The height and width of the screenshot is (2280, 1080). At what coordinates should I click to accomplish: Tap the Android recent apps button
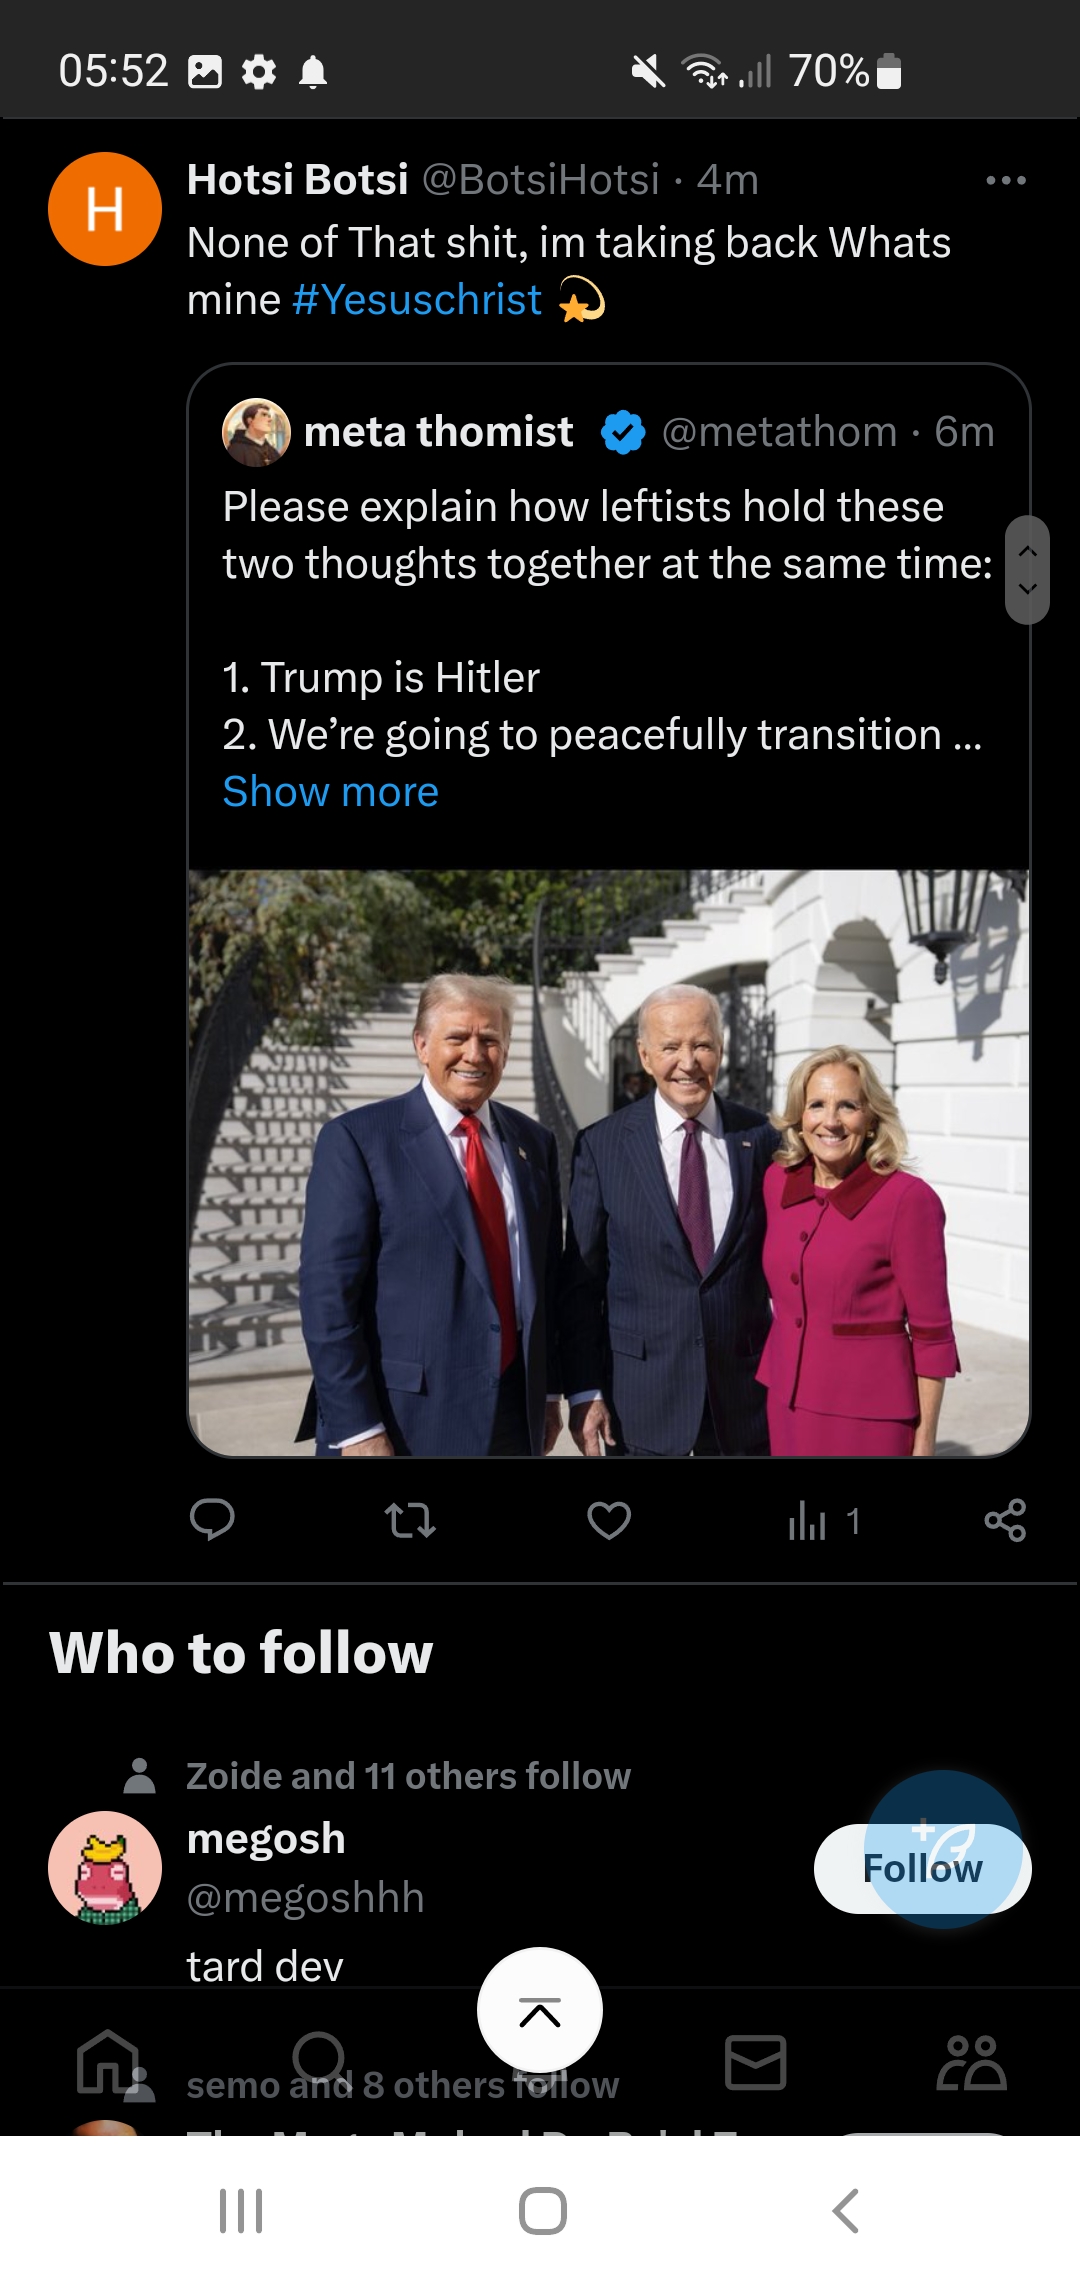coord(241,2210)
